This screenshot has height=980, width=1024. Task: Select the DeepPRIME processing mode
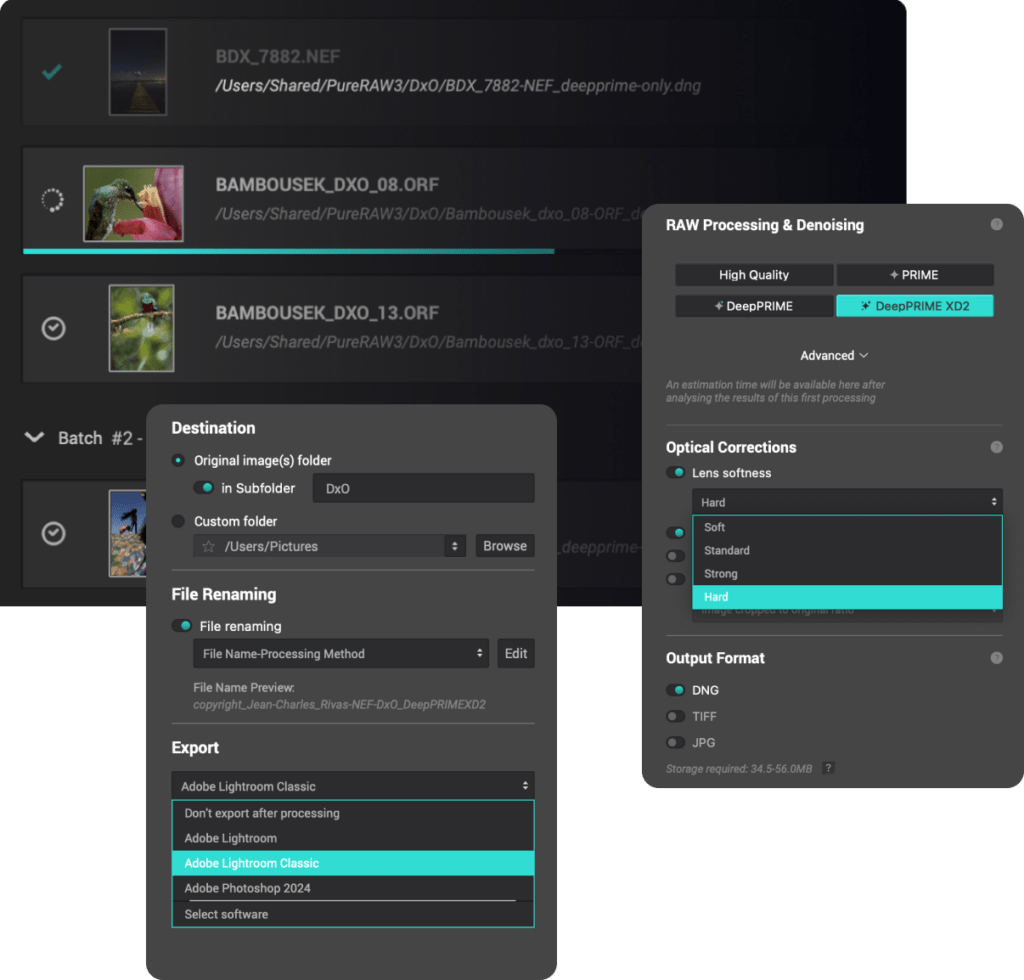(x=754, y=306)
